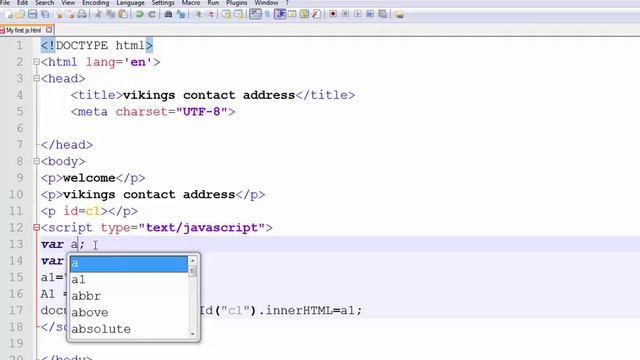Click the green Undo arrow icon
The image size is (640, 360).
(140, 15)
